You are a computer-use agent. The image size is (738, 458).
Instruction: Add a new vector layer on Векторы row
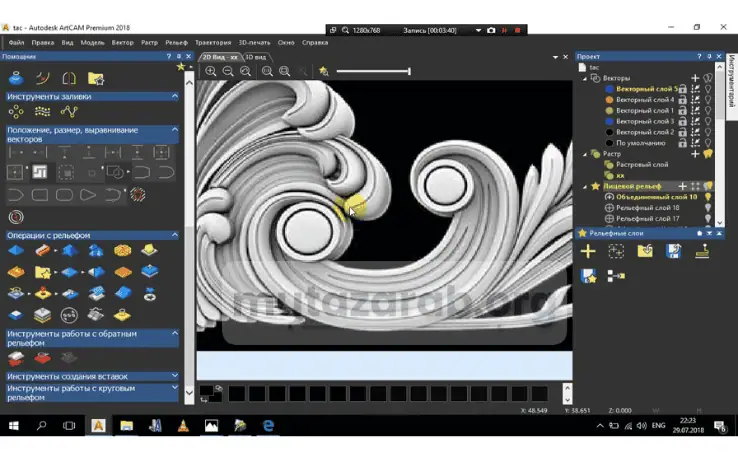(695, 78)
